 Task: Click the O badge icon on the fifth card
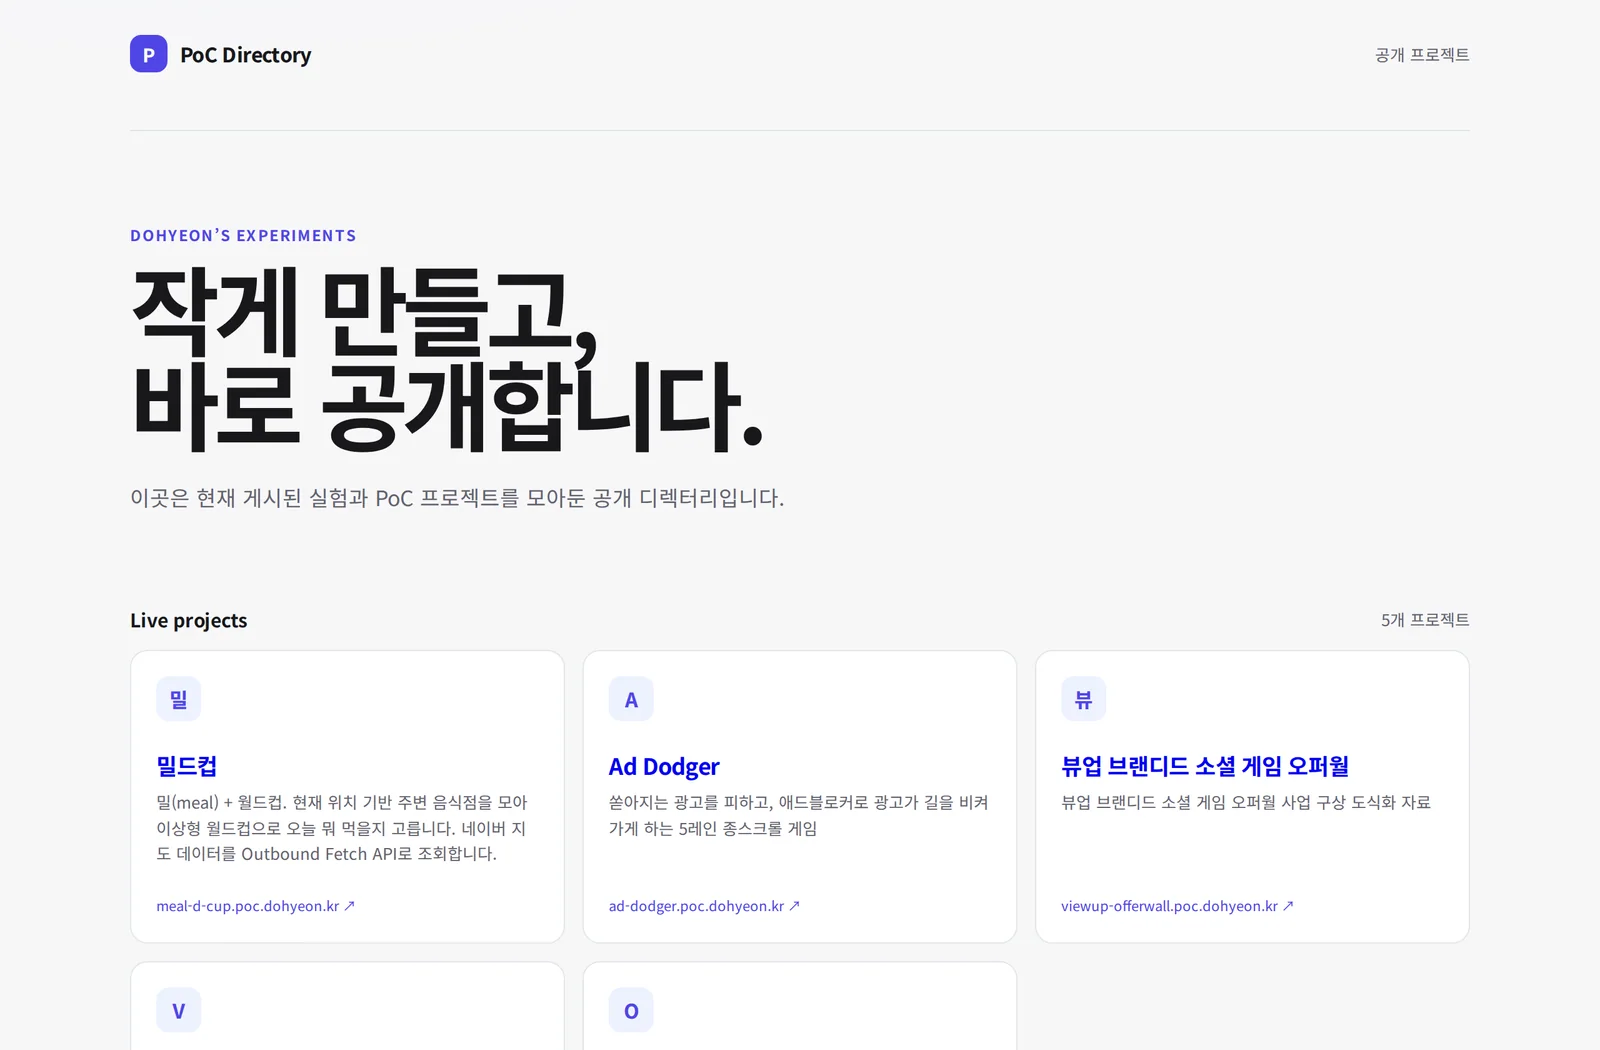click(x=631, y=1010)
